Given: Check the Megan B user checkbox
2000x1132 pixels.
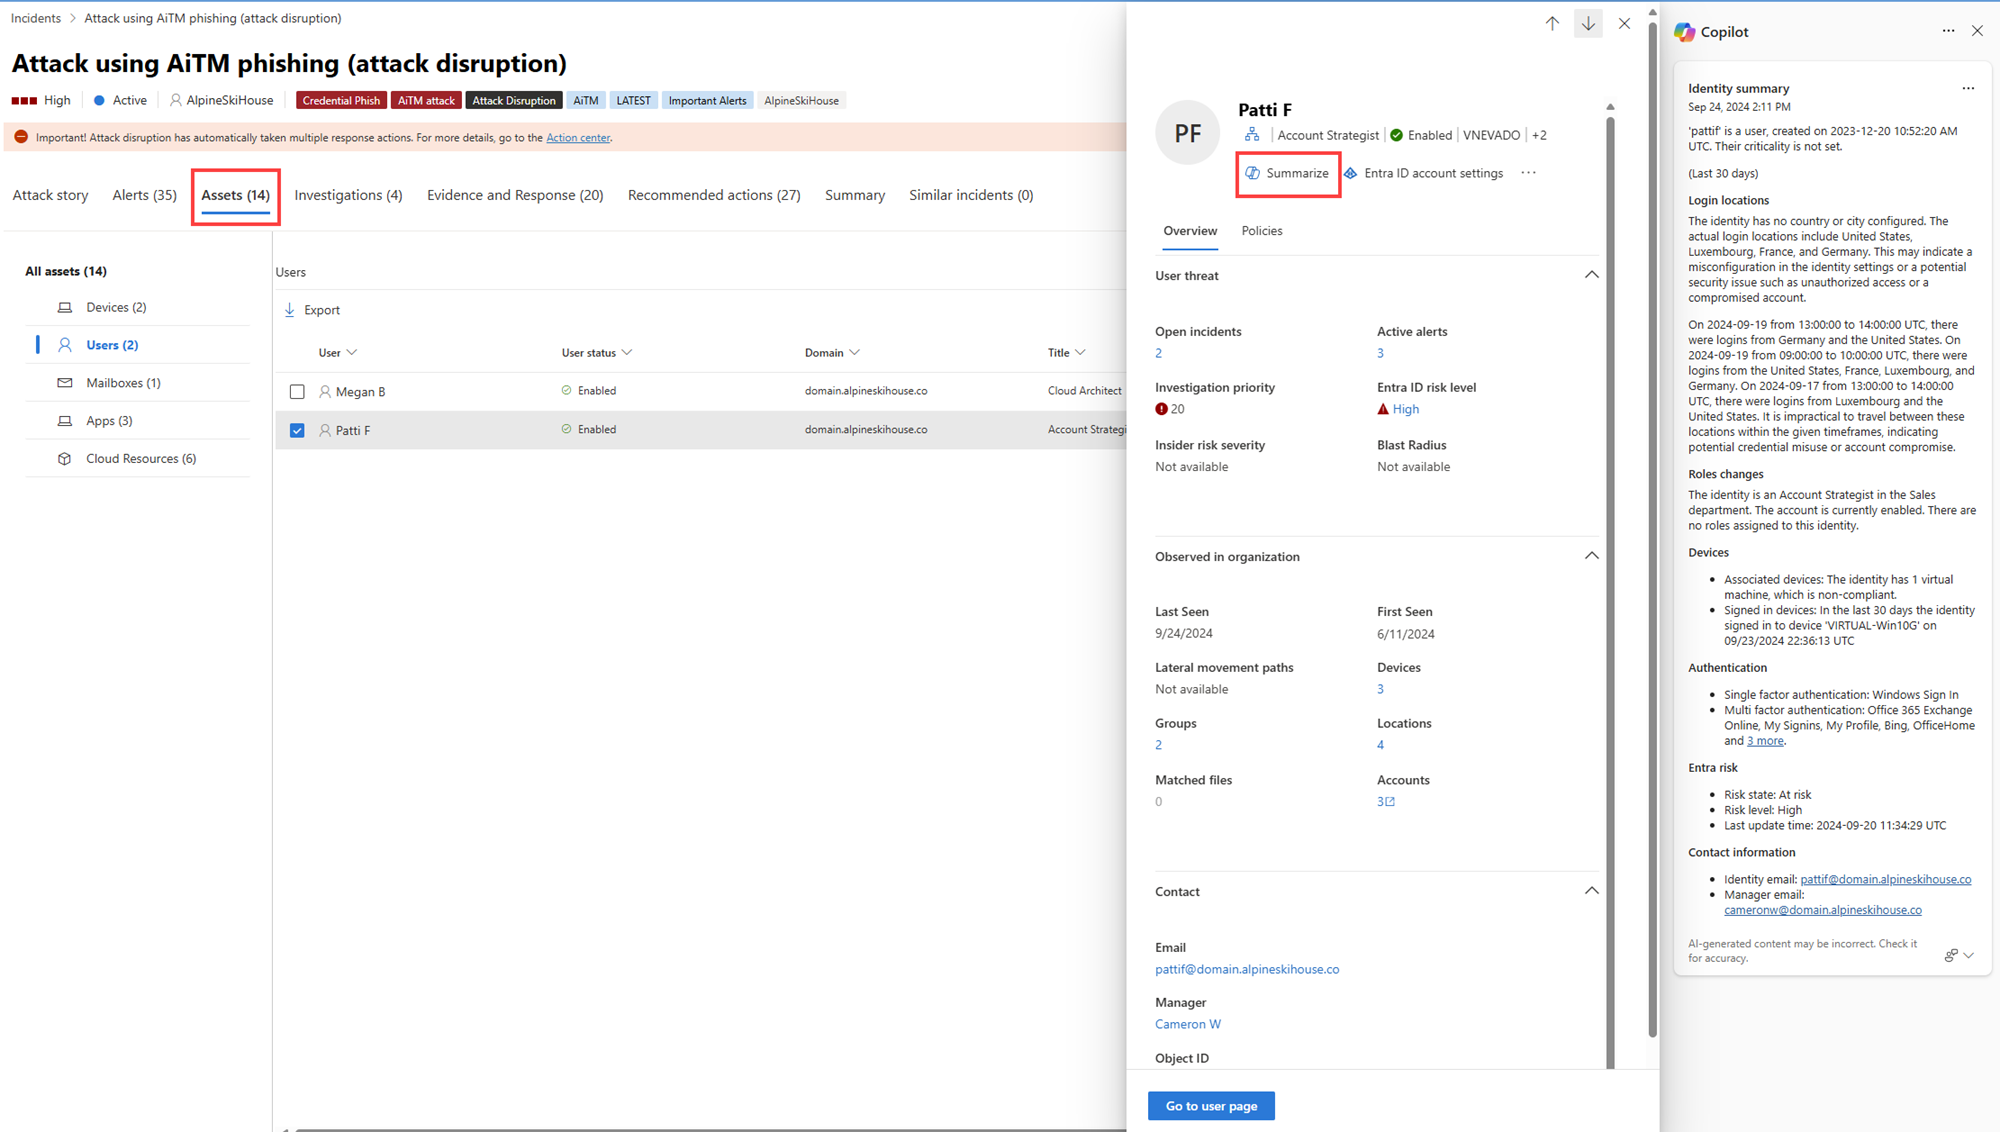Looking at the screenshot, I should pyautogui.click(x=297, y=392).
